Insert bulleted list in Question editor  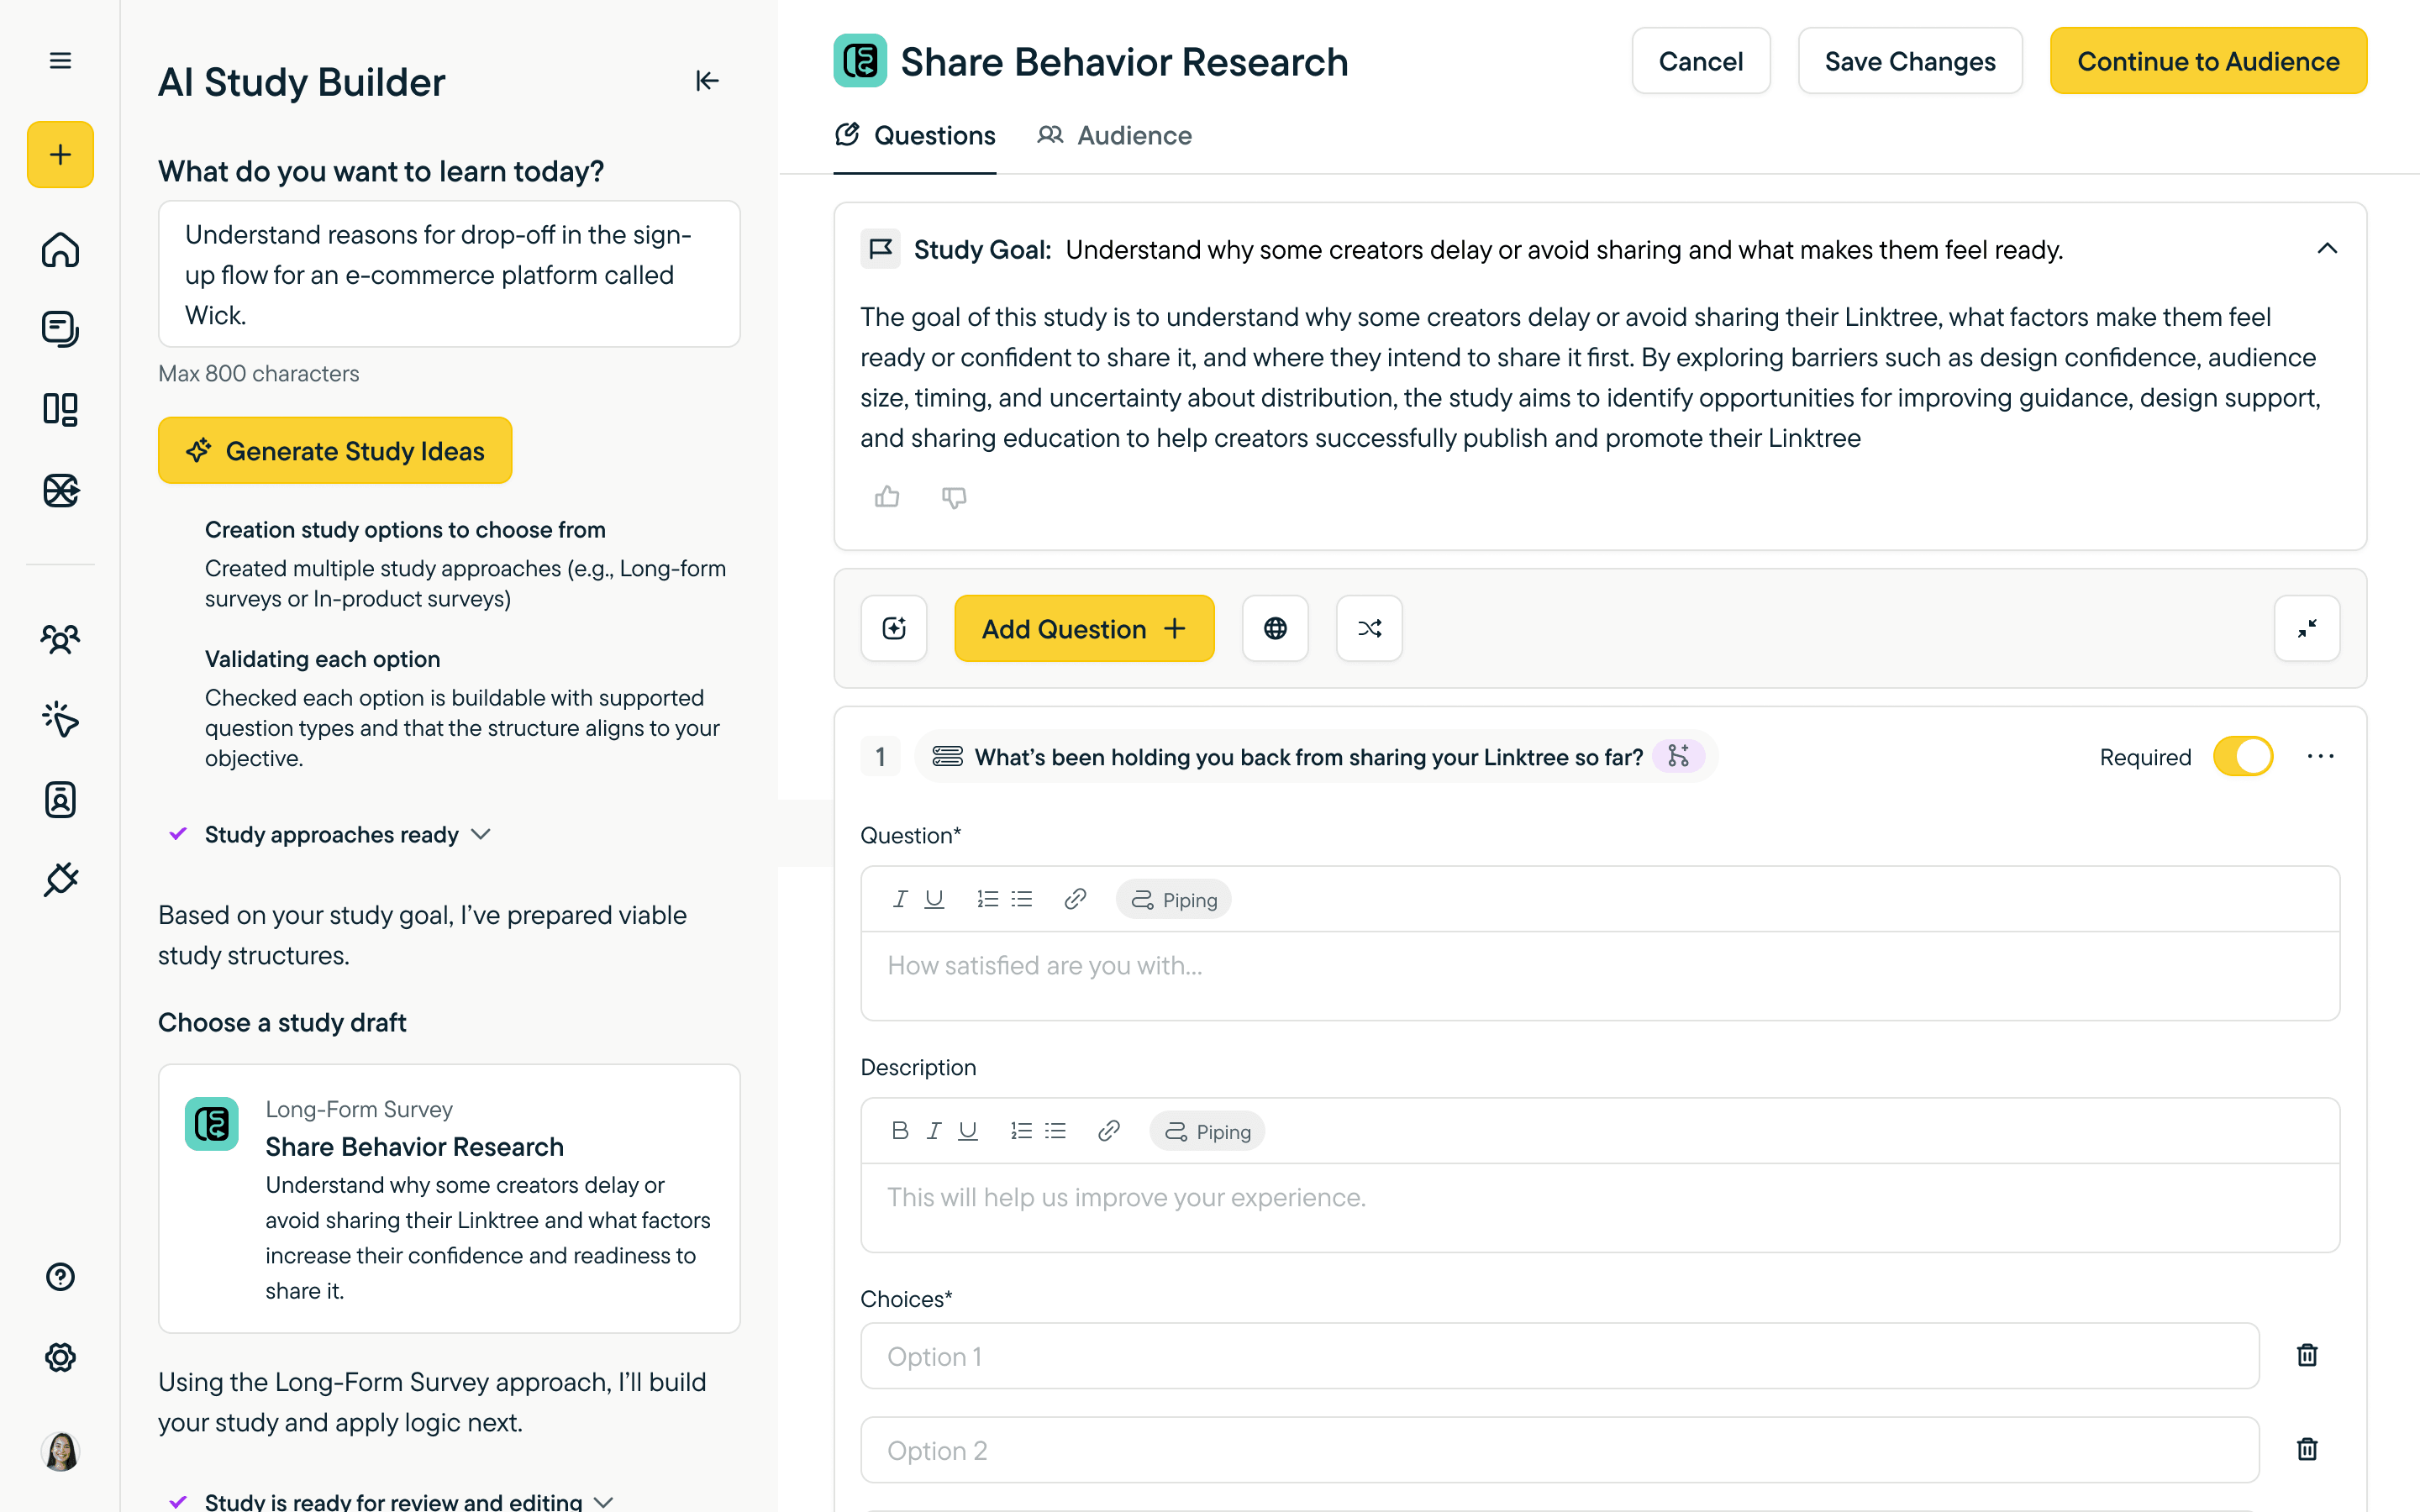(x=1021, y=899)
